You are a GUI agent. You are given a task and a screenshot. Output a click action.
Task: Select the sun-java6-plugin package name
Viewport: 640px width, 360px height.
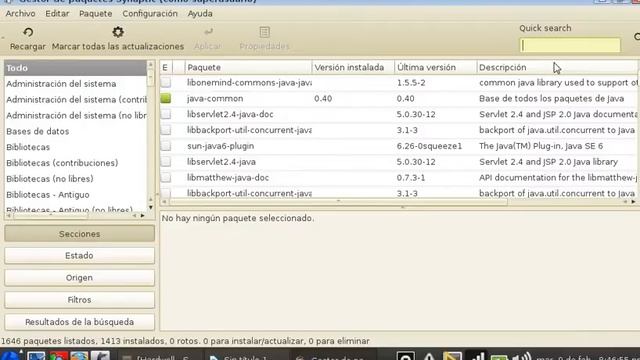pyautogui.click(x=220, y=146)
